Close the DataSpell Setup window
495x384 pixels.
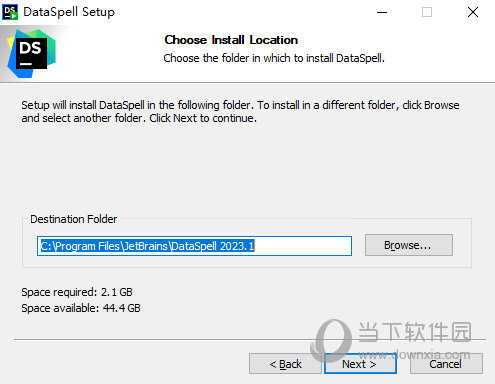click(473, 12)
